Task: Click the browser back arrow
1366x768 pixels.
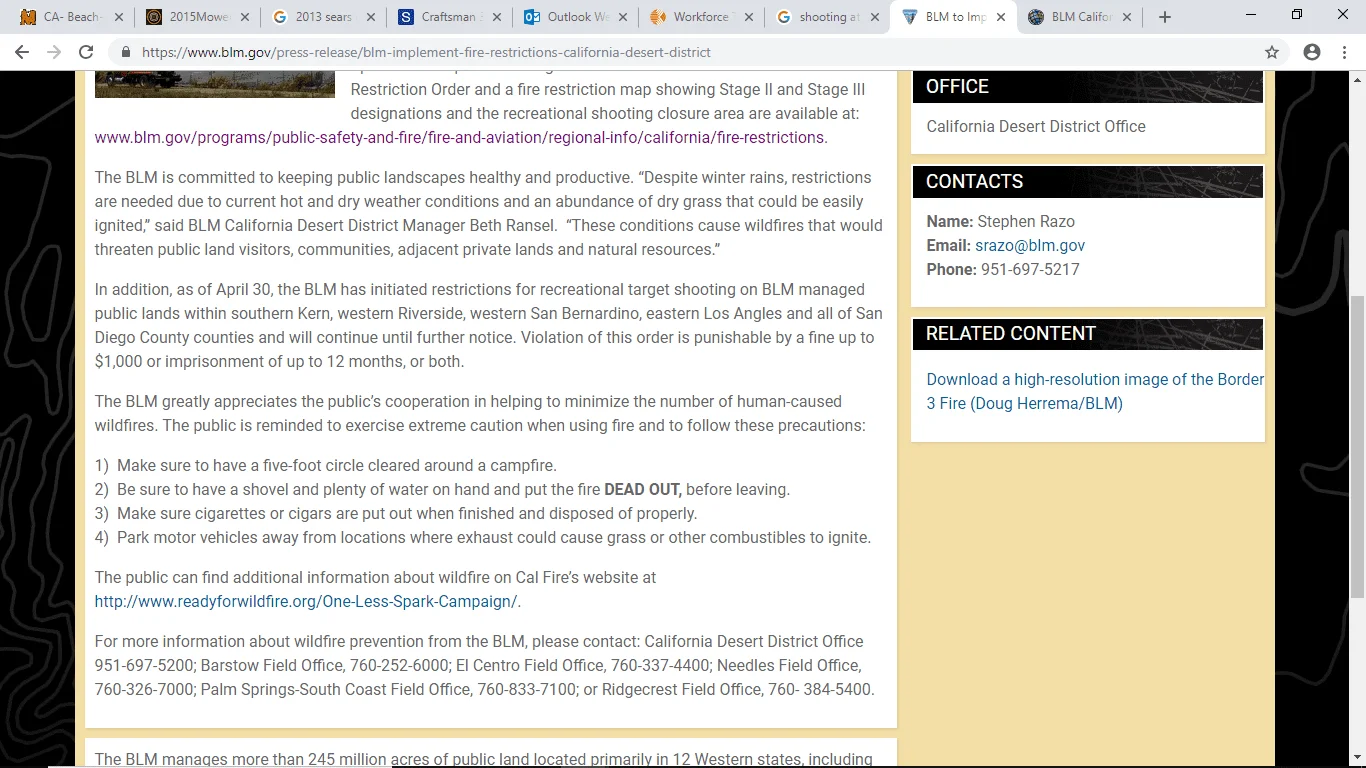Action: (22, 52)
